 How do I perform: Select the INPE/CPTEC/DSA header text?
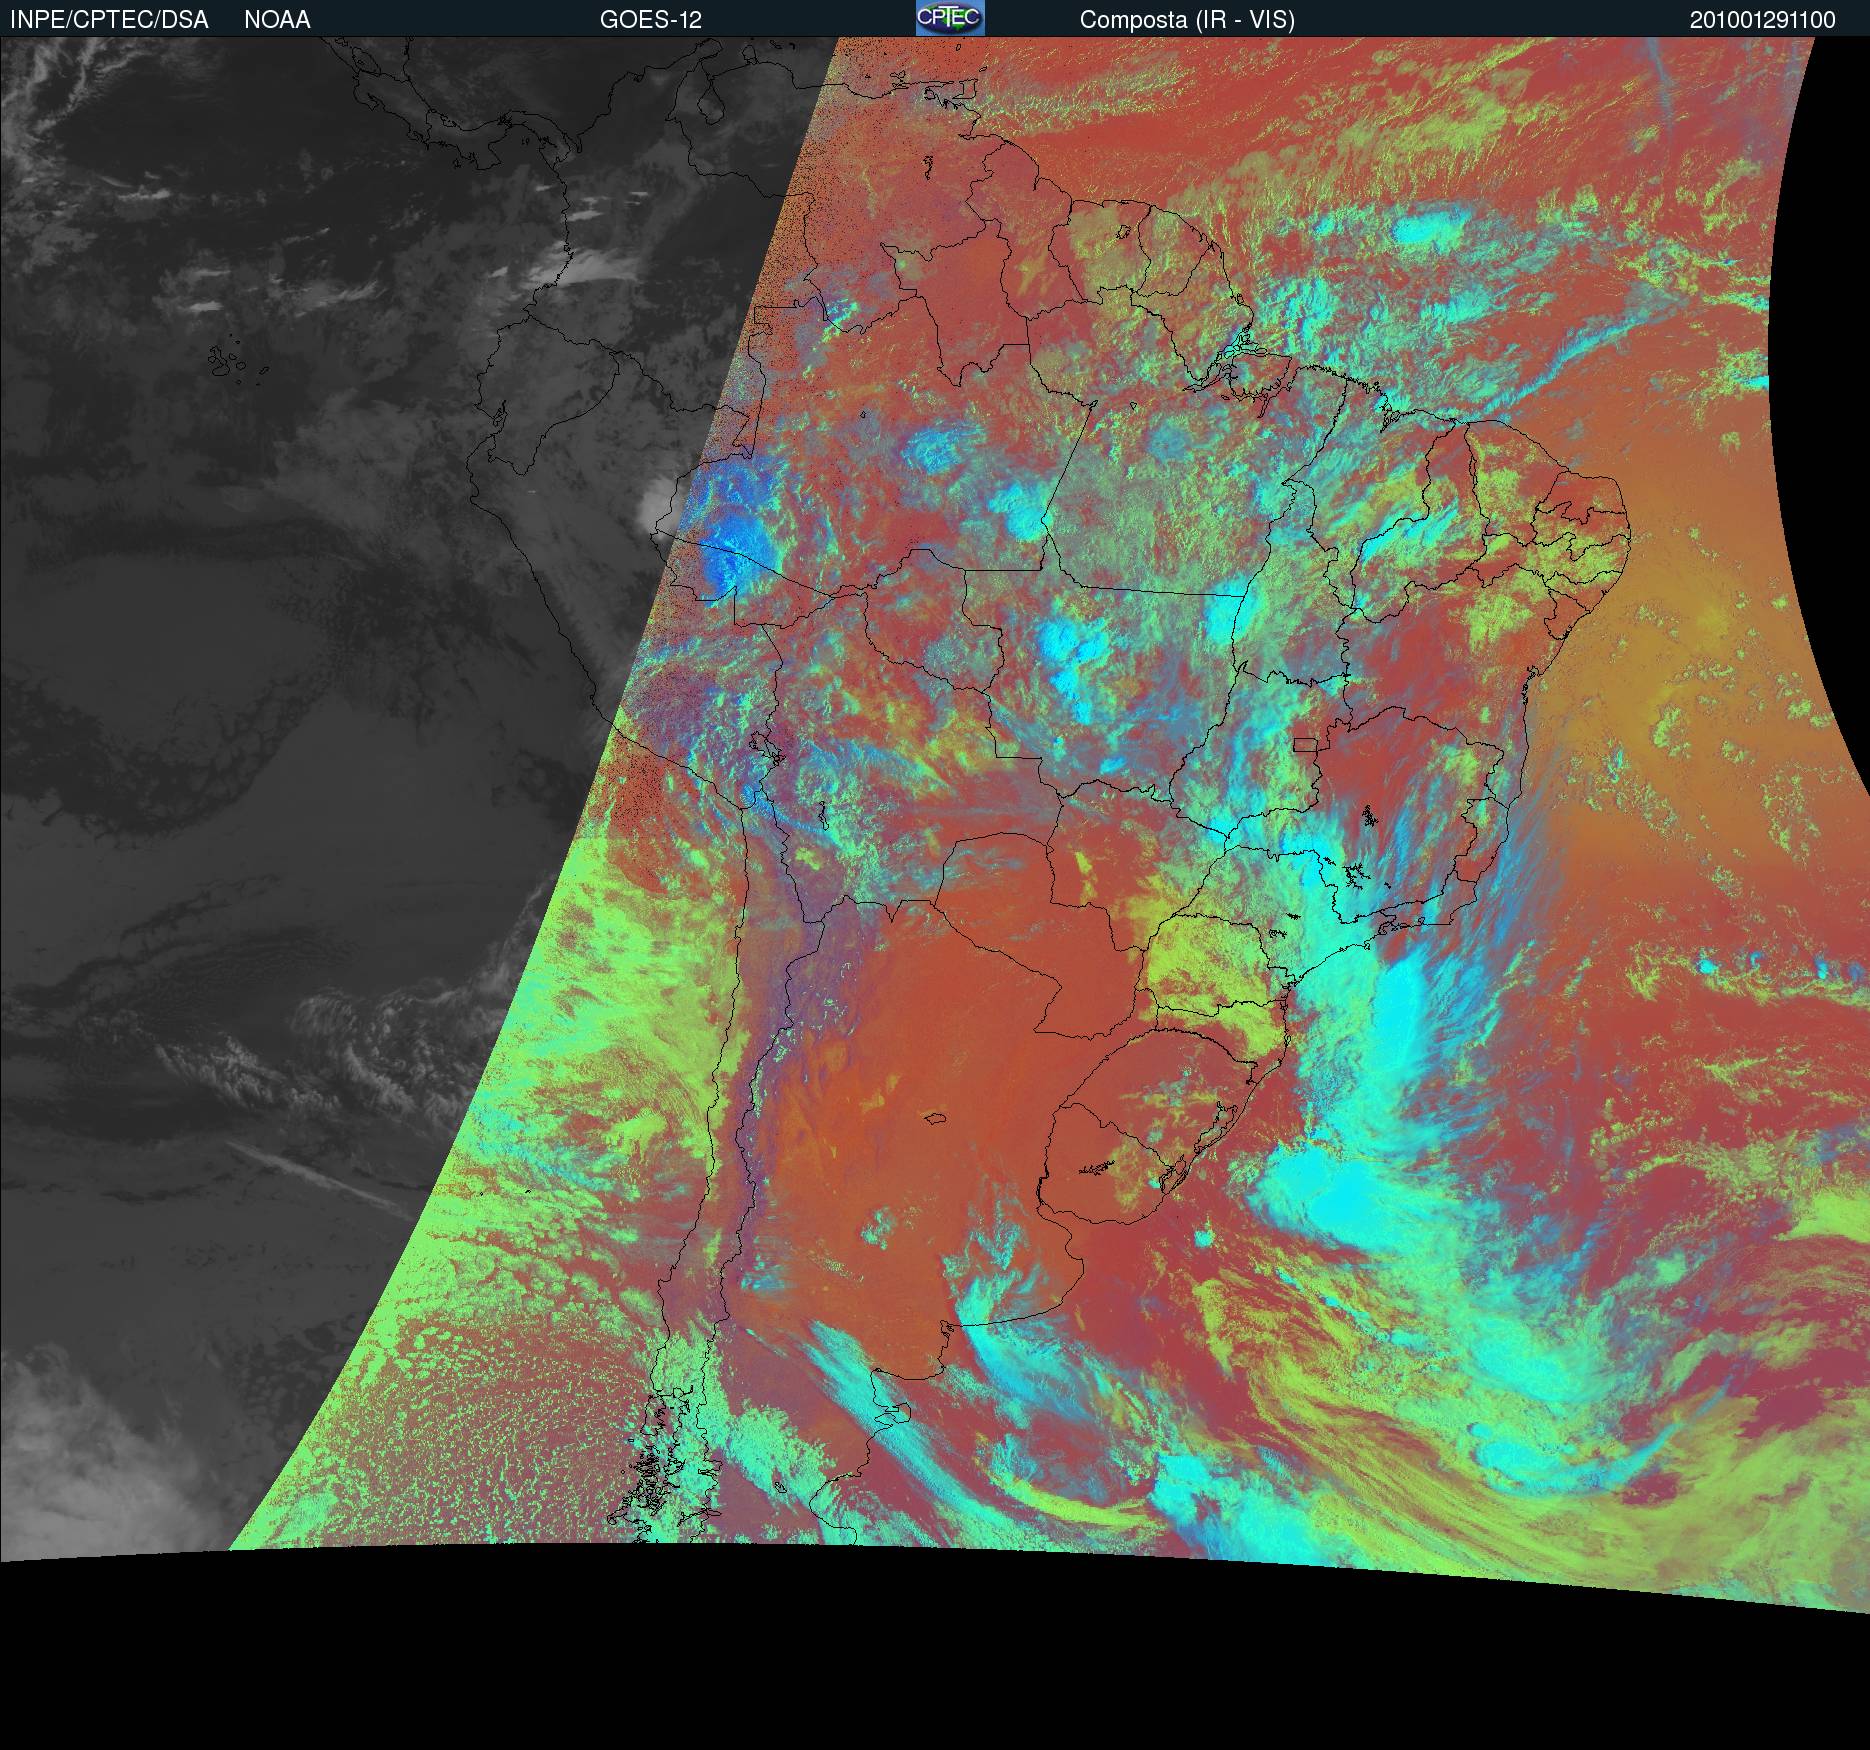(109, 20)
